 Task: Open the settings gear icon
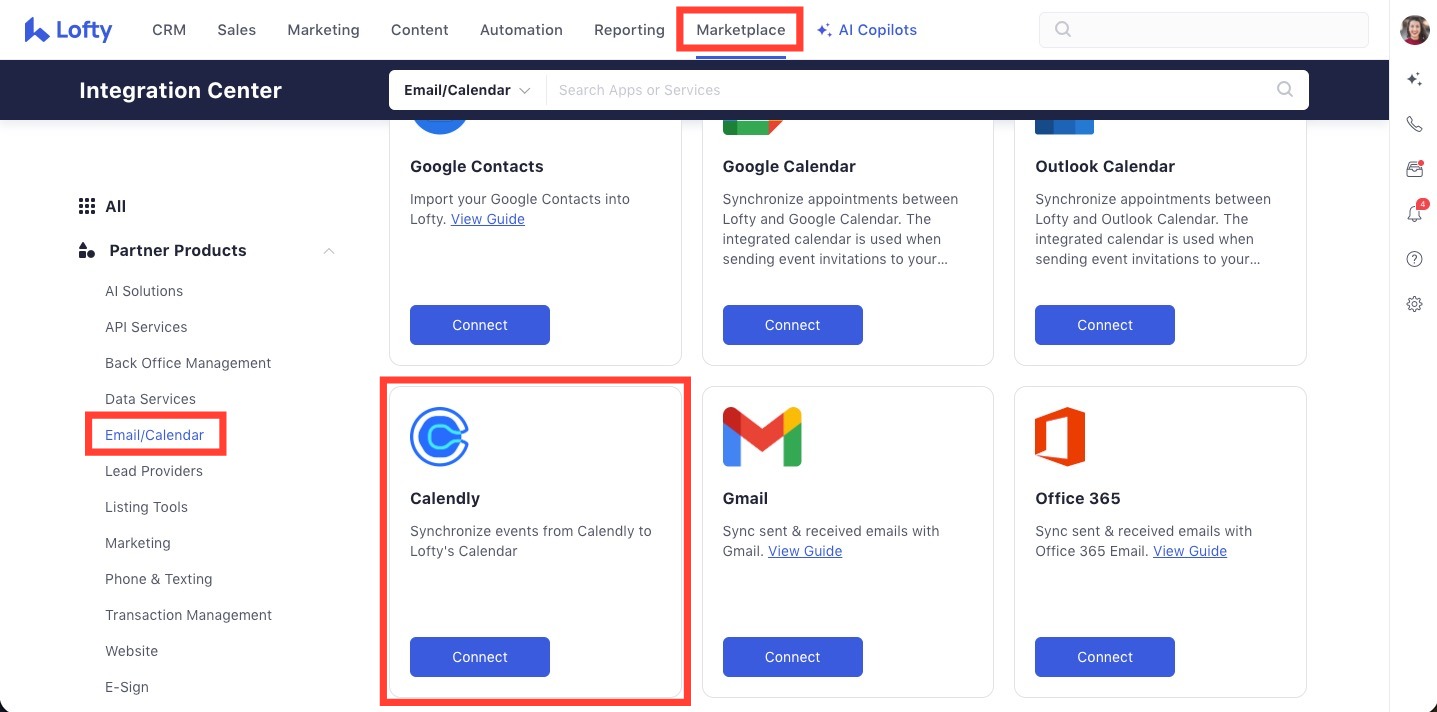click(x=1414, y=304)
